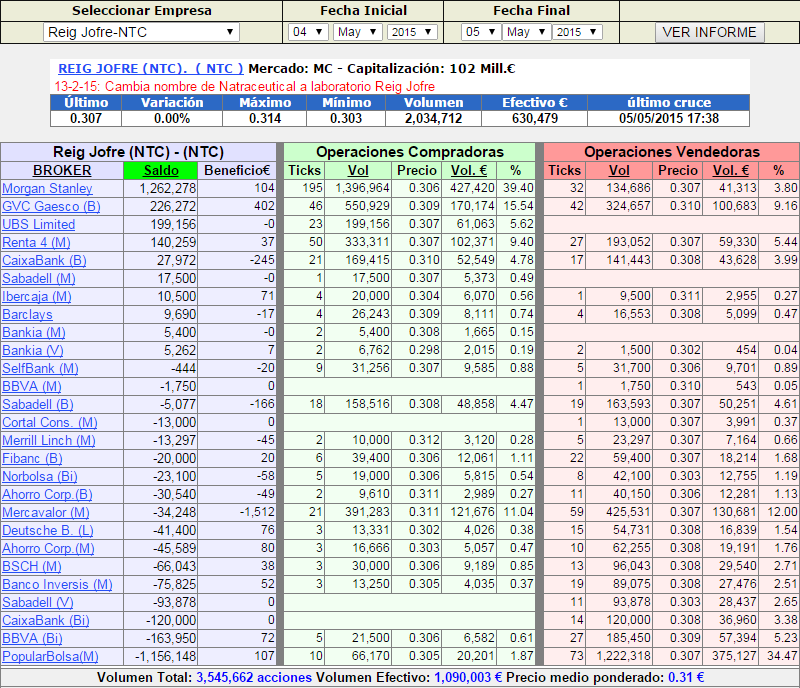Open the Morgan Stanley broker link
The image size is (800, 688).
pos(47,188)
